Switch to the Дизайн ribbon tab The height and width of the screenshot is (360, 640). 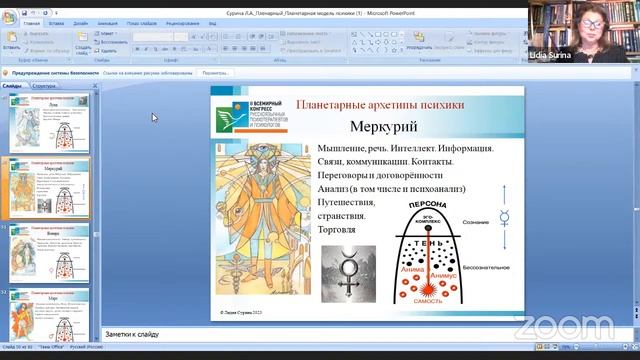80,24
